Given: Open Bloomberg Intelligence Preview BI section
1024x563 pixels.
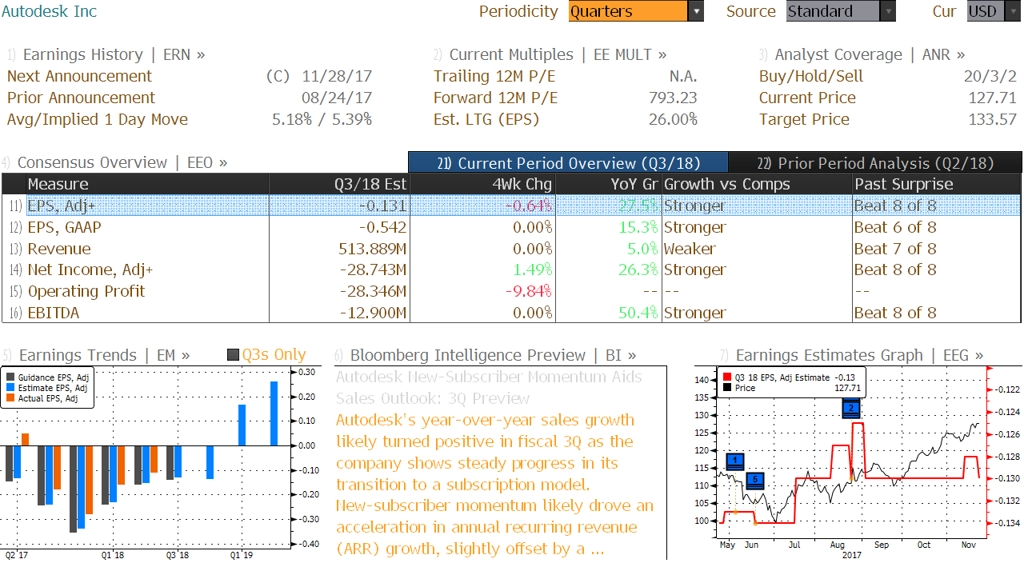Looking at the screenshot, I should click(x=485, y=355).
